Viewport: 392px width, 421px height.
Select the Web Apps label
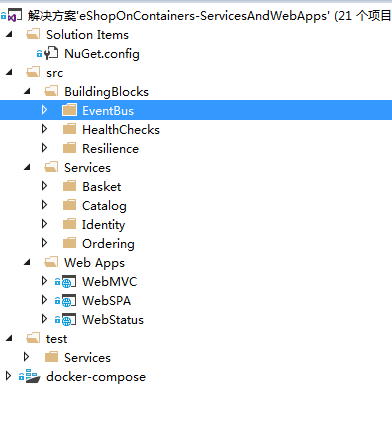[94, 263]
